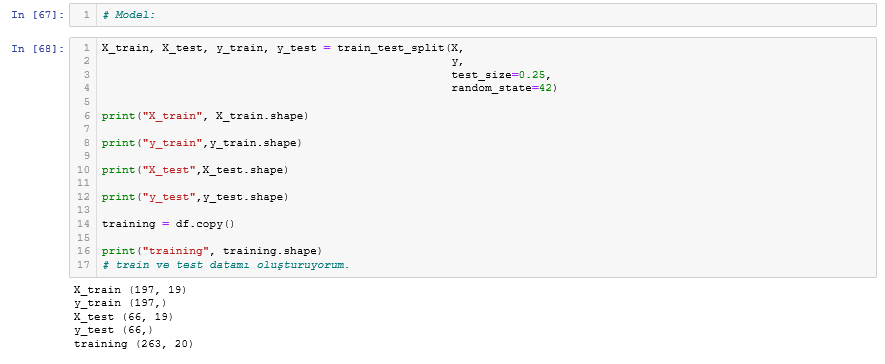The image size is (885, 364).
Task: Click the '# Model:' comment cell
Action: (472, 15)
